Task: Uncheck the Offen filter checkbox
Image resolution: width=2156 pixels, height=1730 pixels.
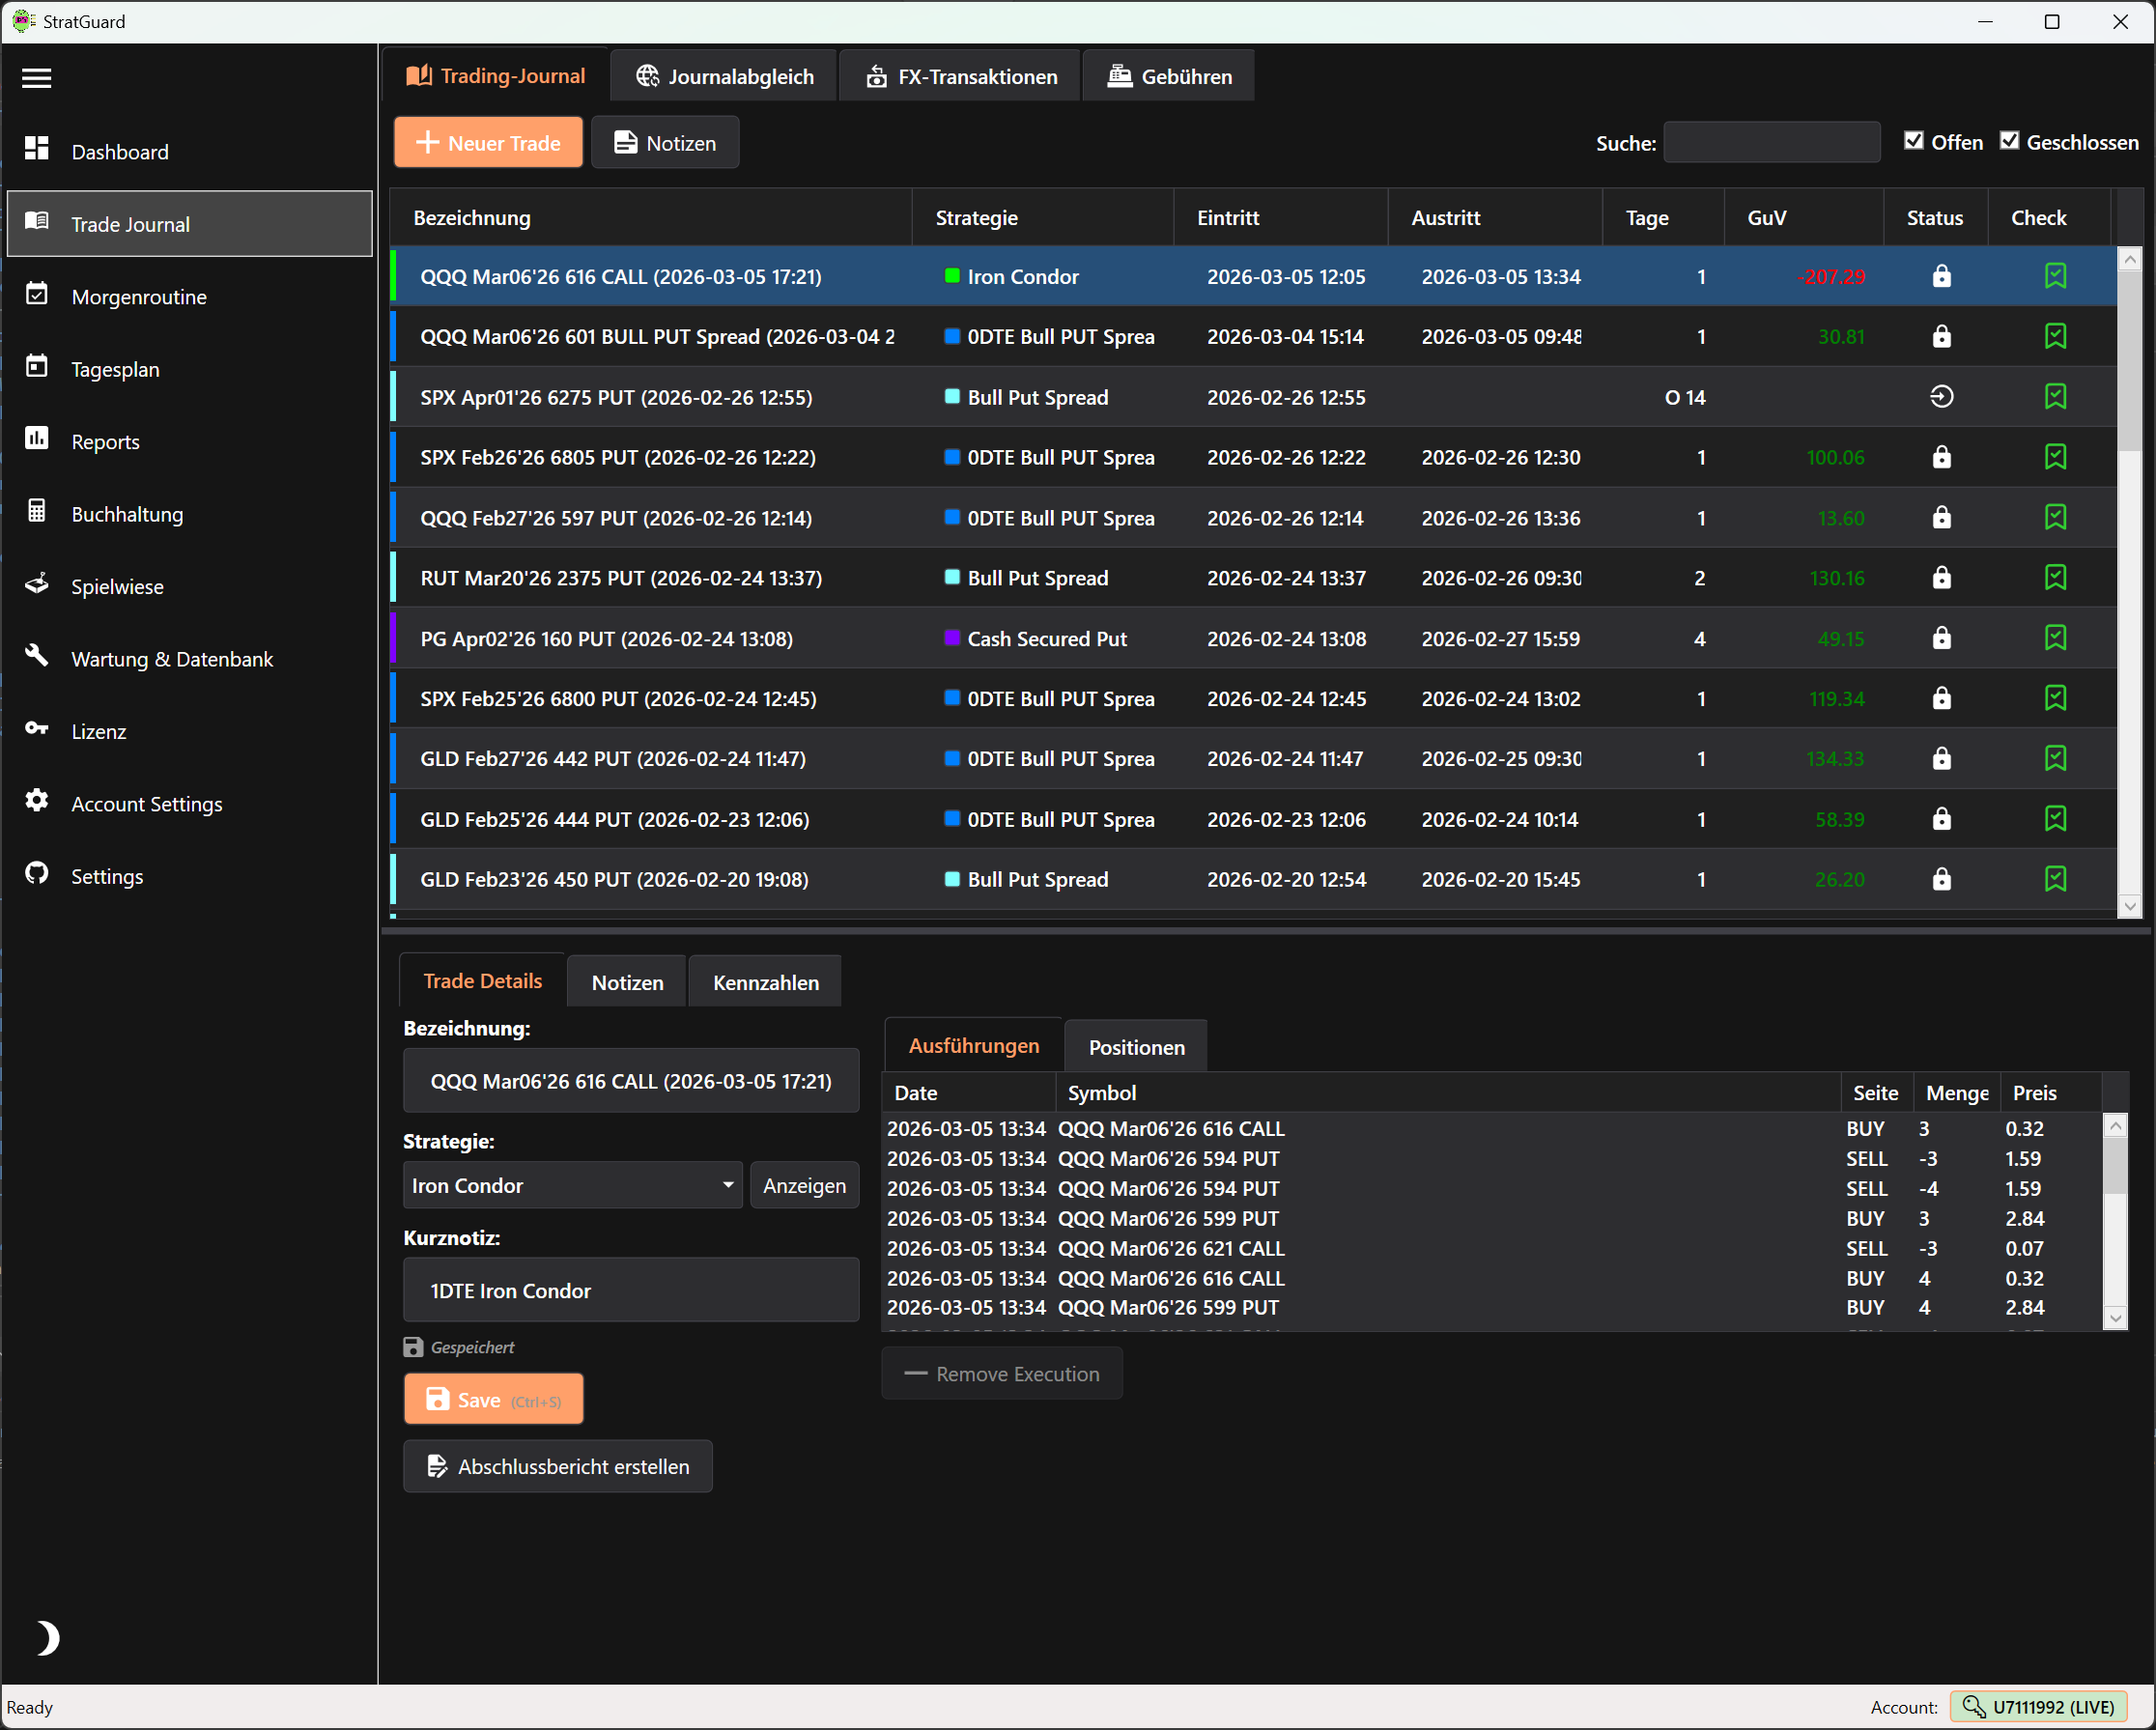Action: point(1914,141)
